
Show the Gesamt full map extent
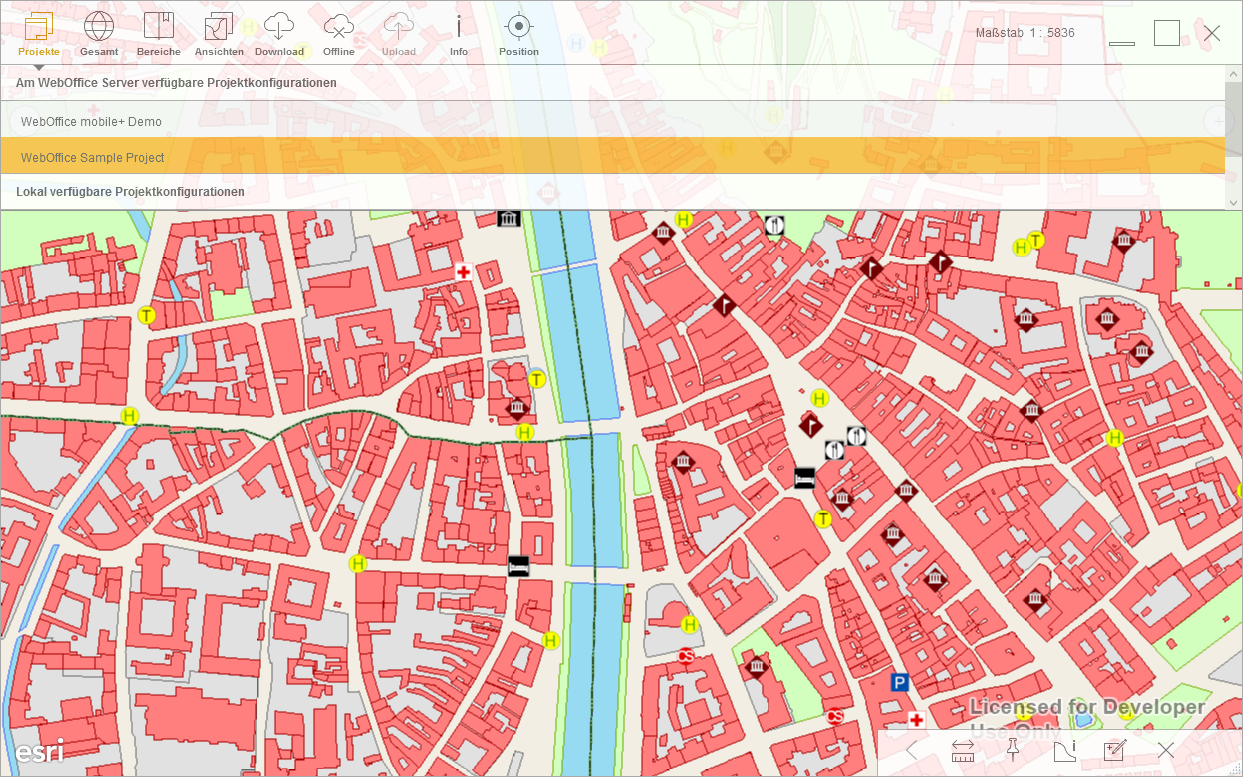tap(99, 34)
